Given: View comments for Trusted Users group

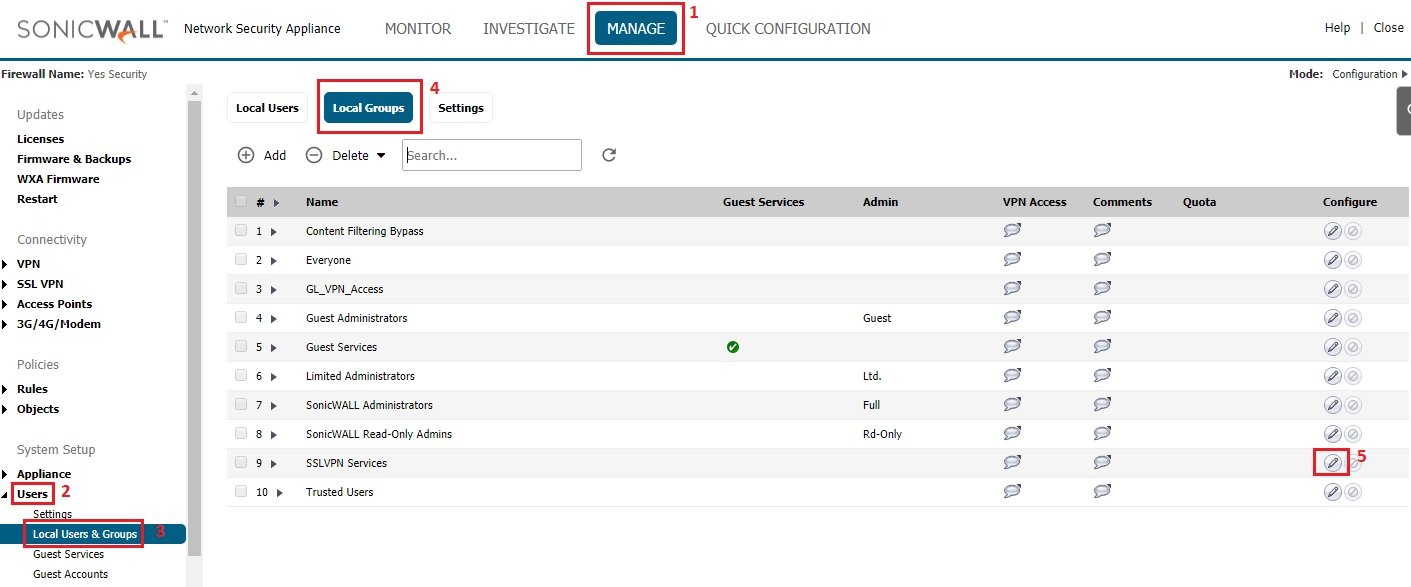Looking at the screenshot, I should (x=1102, y=491).
